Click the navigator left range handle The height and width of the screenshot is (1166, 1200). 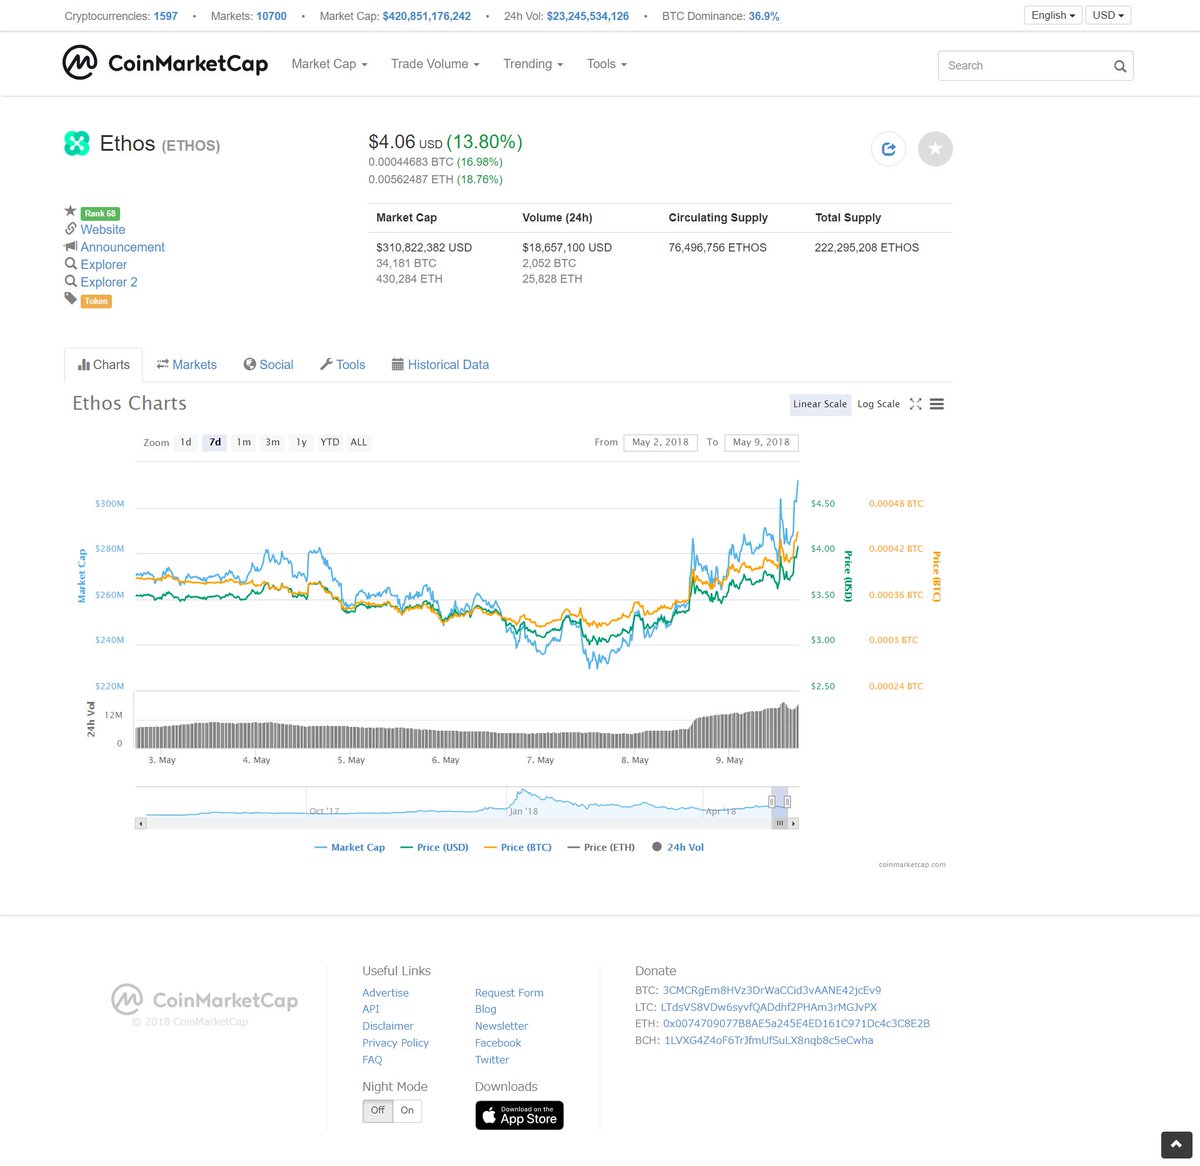point(772,801)
